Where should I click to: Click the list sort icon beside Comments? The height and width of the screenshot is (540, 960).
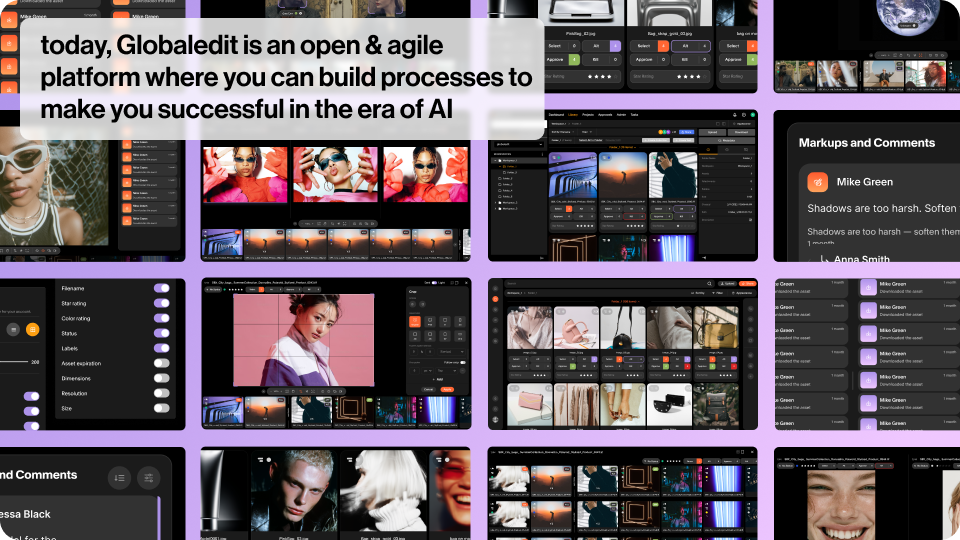[119, 478]
